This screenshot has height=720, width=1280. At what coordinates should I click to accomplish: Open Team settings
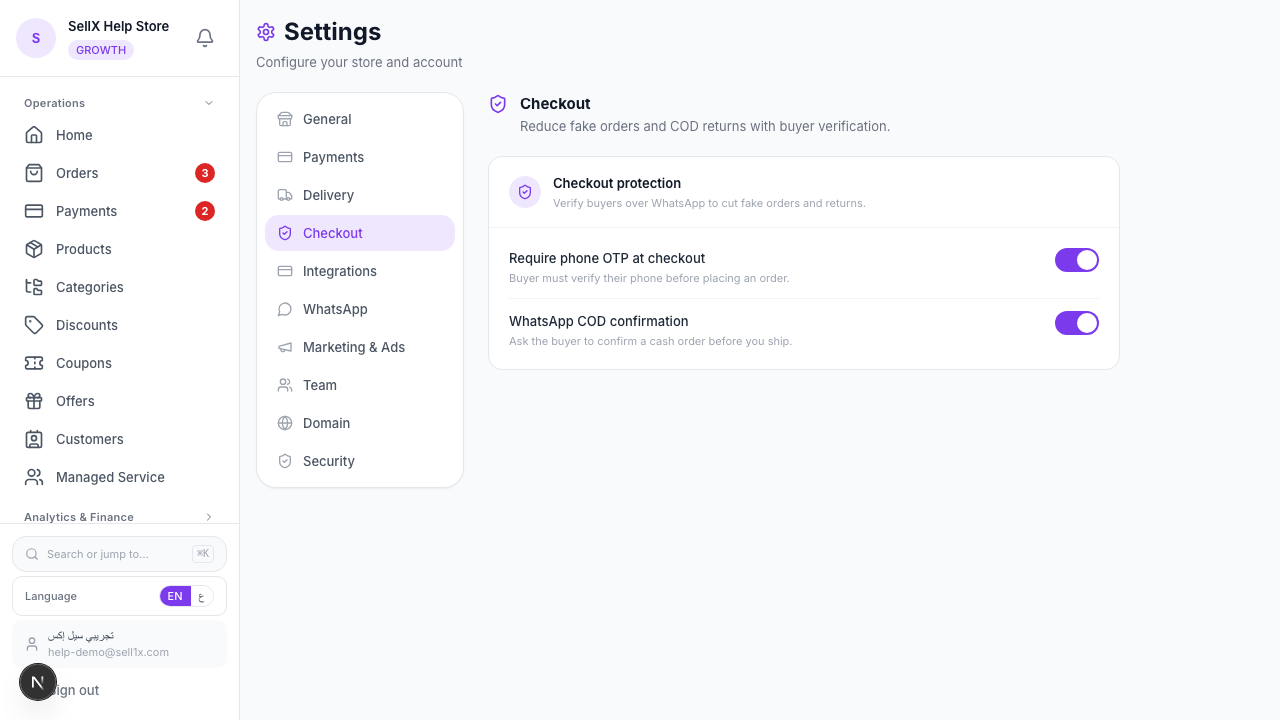(360, 385)
